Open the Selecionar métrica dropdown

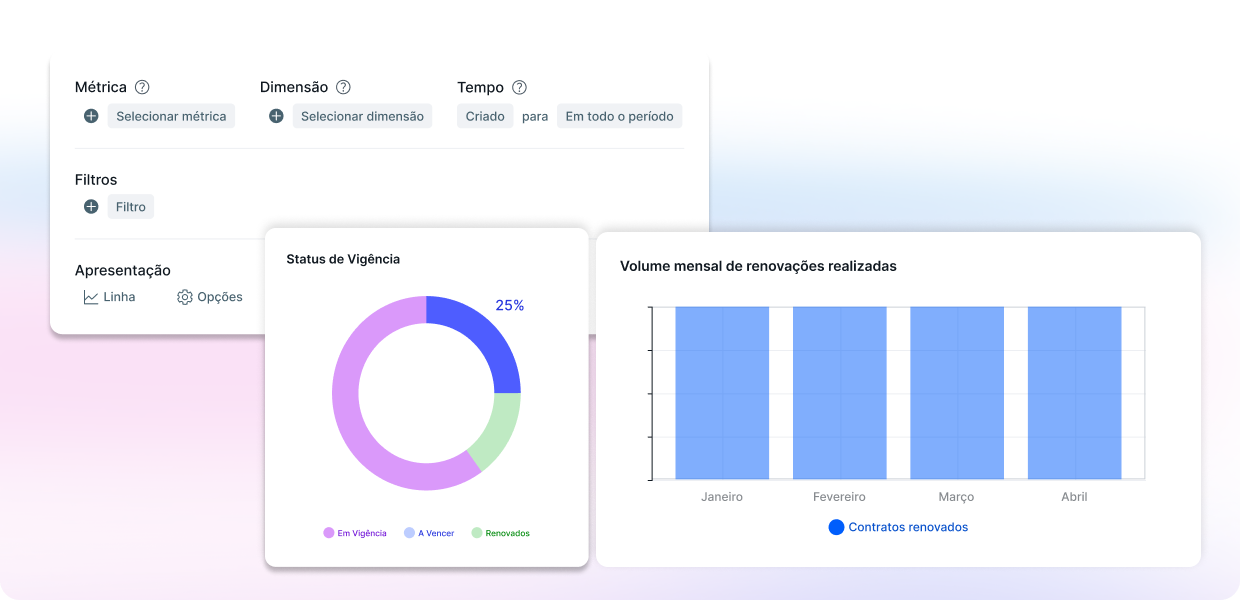(x=171, y=116)
